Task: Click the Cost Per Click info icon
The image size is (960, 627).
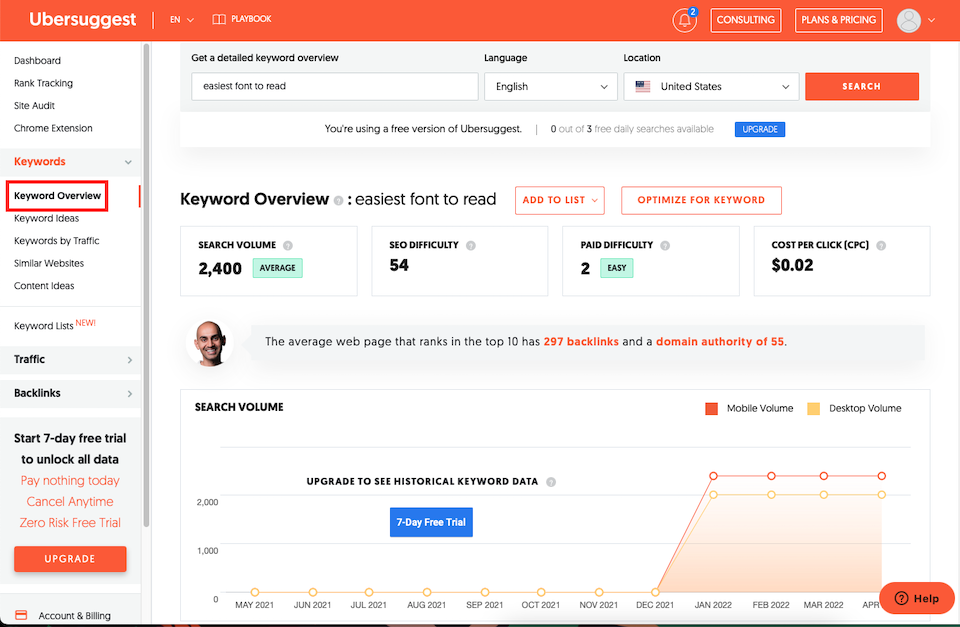Action: (x=881, y=245)
